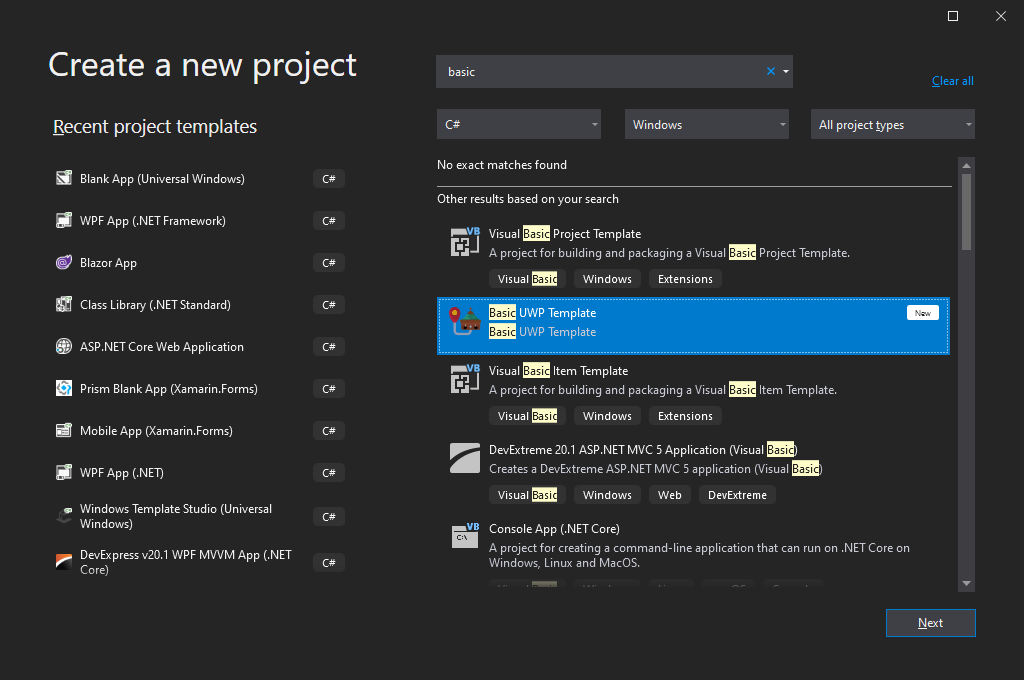Click C# badge next to WPF App (.NET)
Viewport: 1024px width, 680px height.
[x=328, y=472]
